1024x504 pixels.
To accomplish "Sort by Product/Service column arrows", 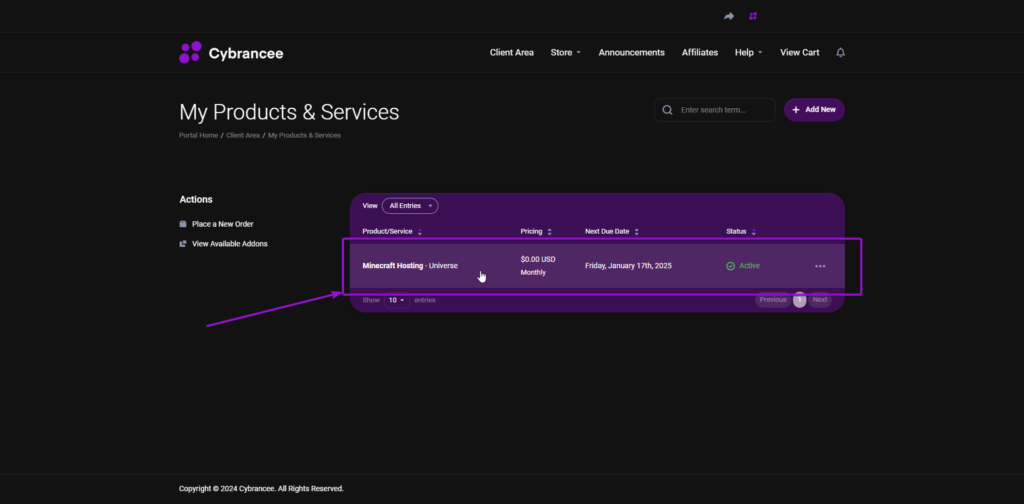I will pos(420,232).
